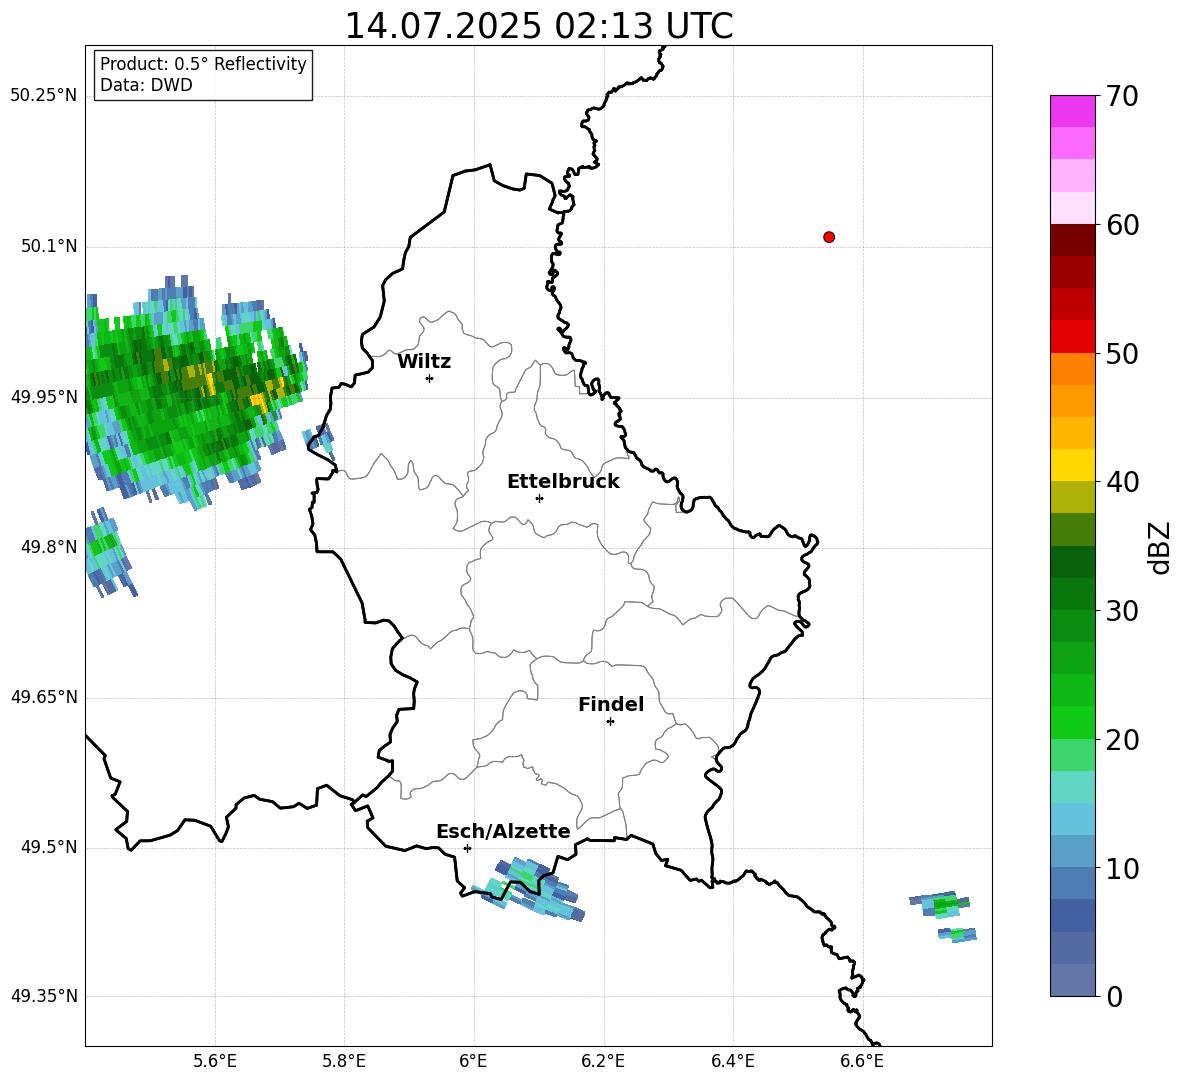Click the bright red colorbar segment above 50
The height and width of the screenshot is (1081, 1184).
pyautogui.click(x=1072, y=337)
